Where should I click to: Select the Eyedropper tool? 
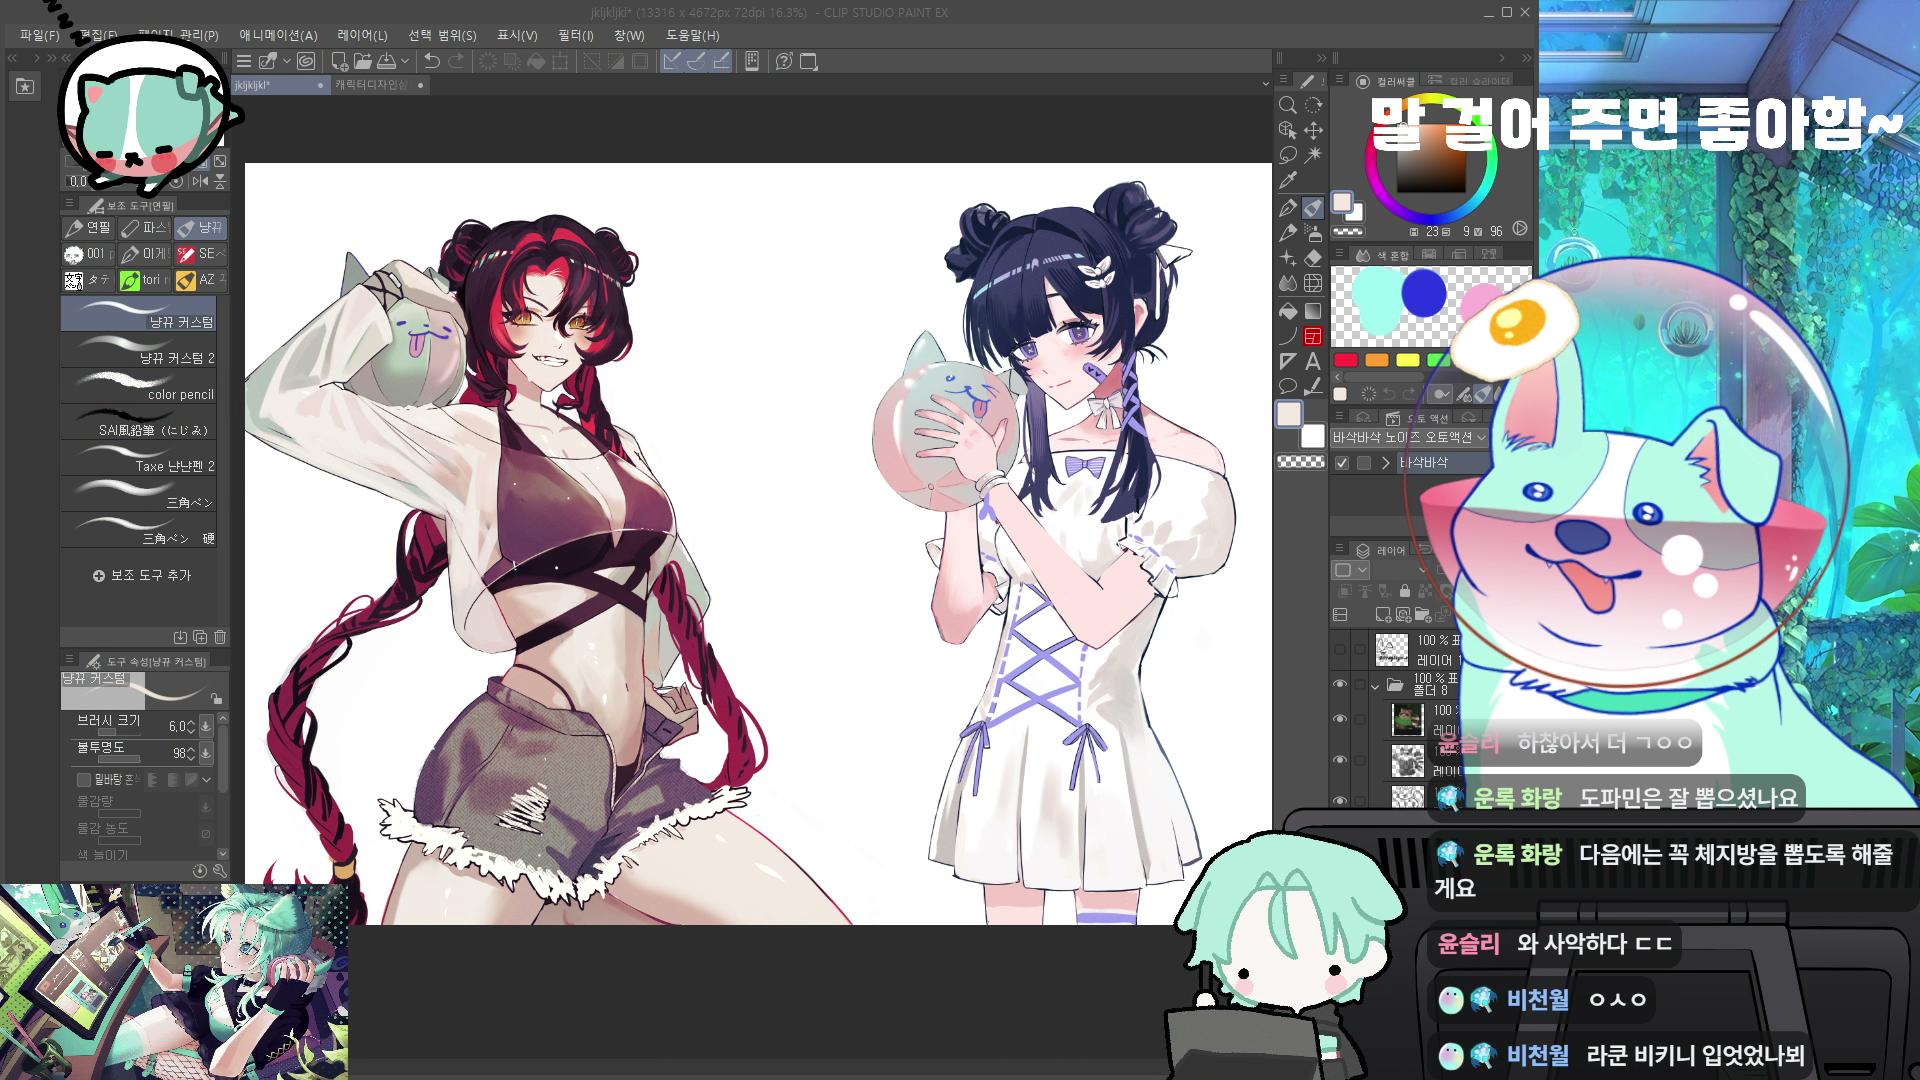[1288, 181]
